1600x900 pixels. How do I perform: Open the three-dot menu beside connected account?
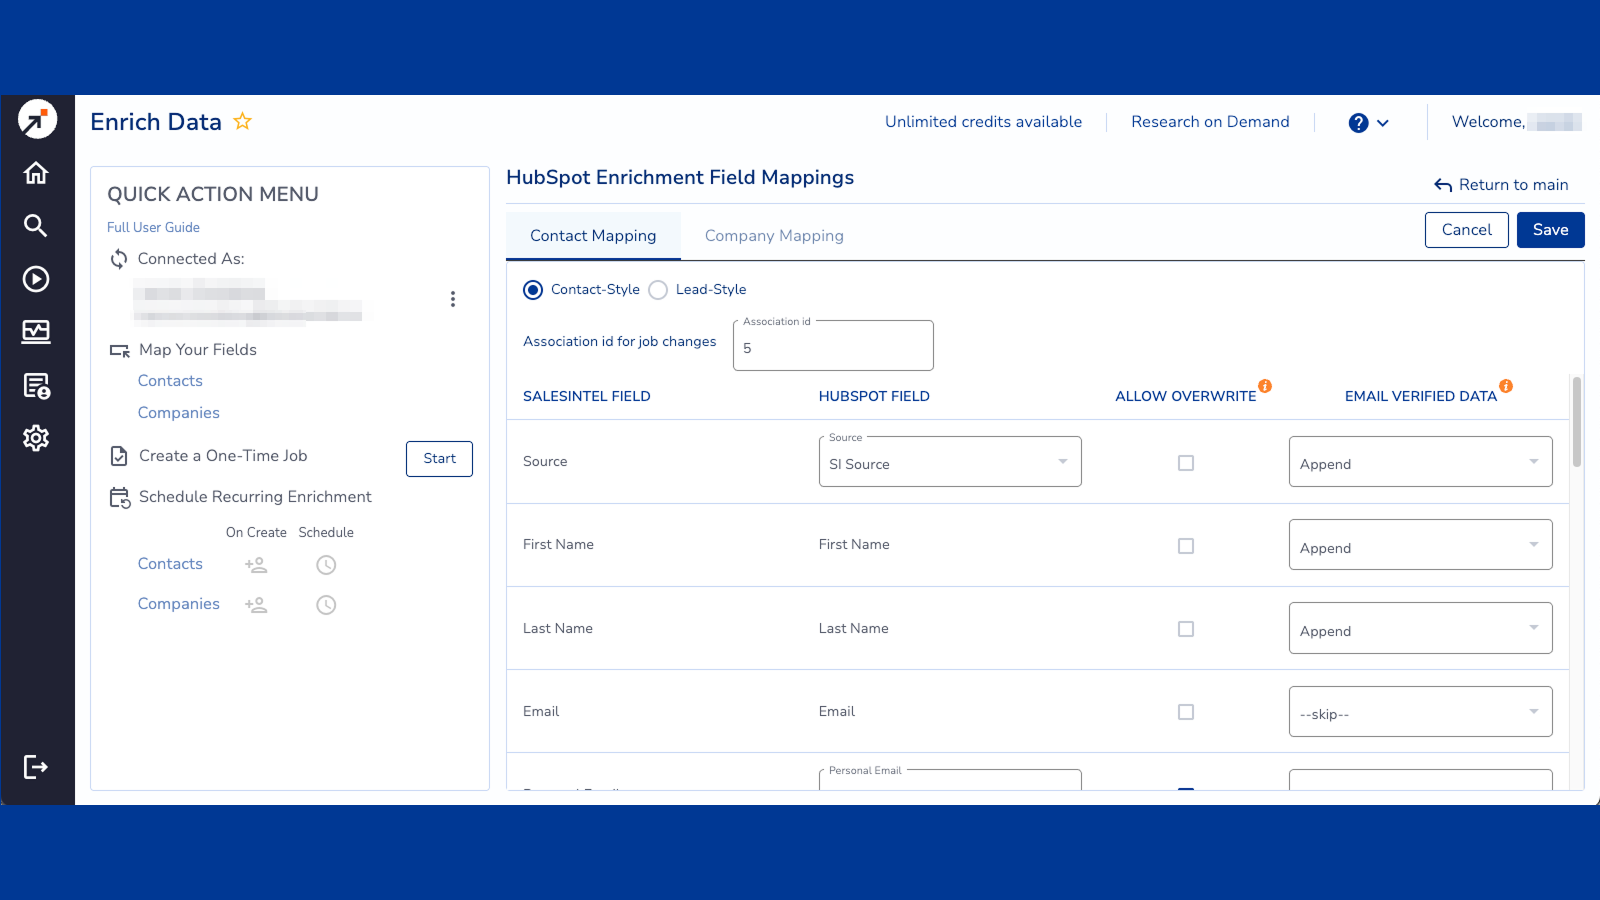(x=453, y=299)
